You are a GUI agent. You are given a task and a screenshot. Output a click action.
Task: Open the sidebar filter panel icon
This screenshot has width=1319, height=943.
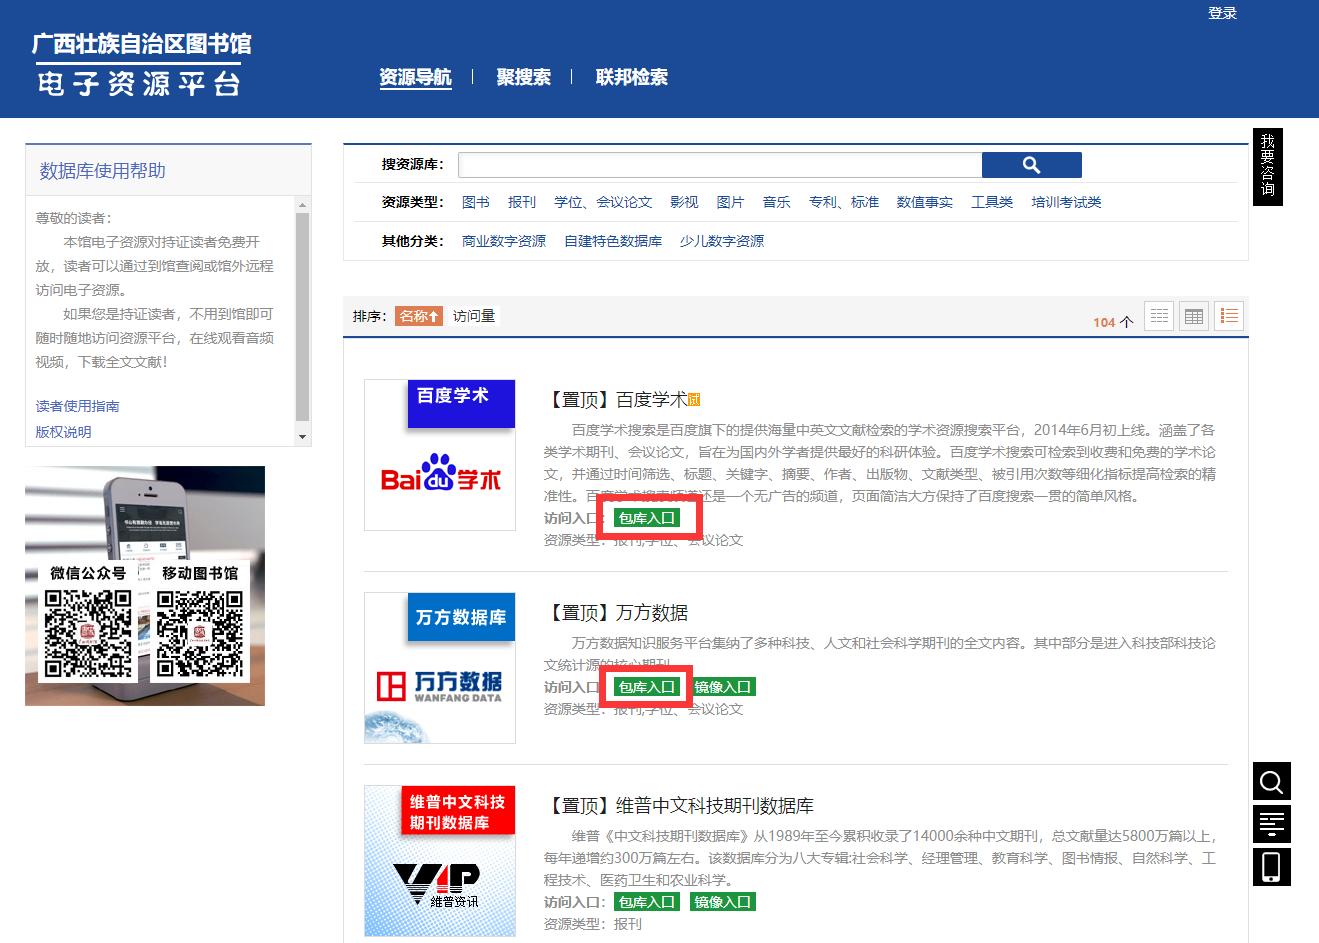[x=1271, y=824]
